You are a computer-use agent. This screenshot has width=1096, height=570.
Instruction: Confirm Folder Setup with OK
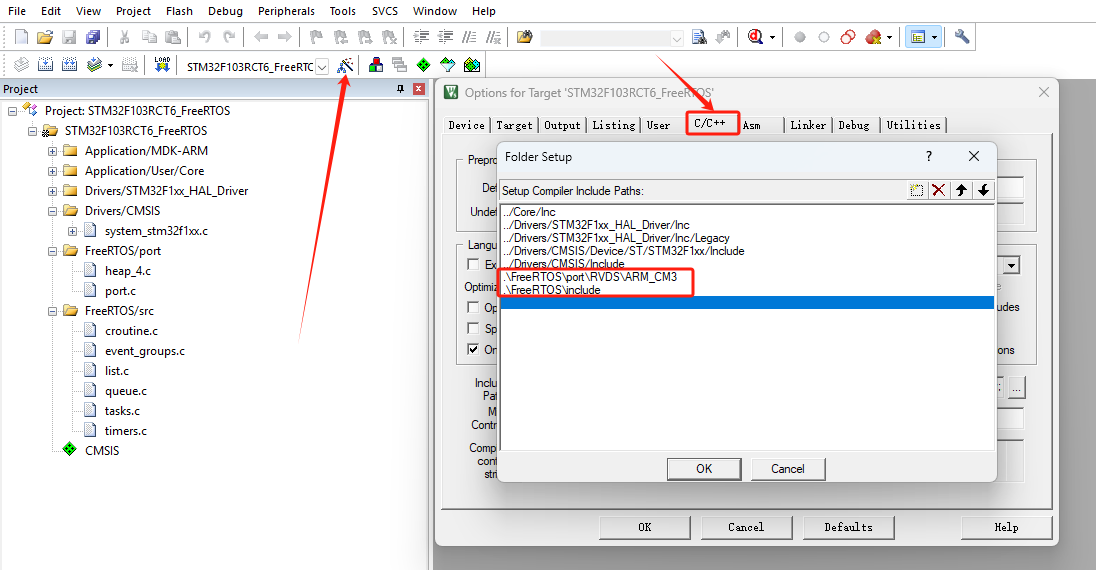click(x=704, y=469)
